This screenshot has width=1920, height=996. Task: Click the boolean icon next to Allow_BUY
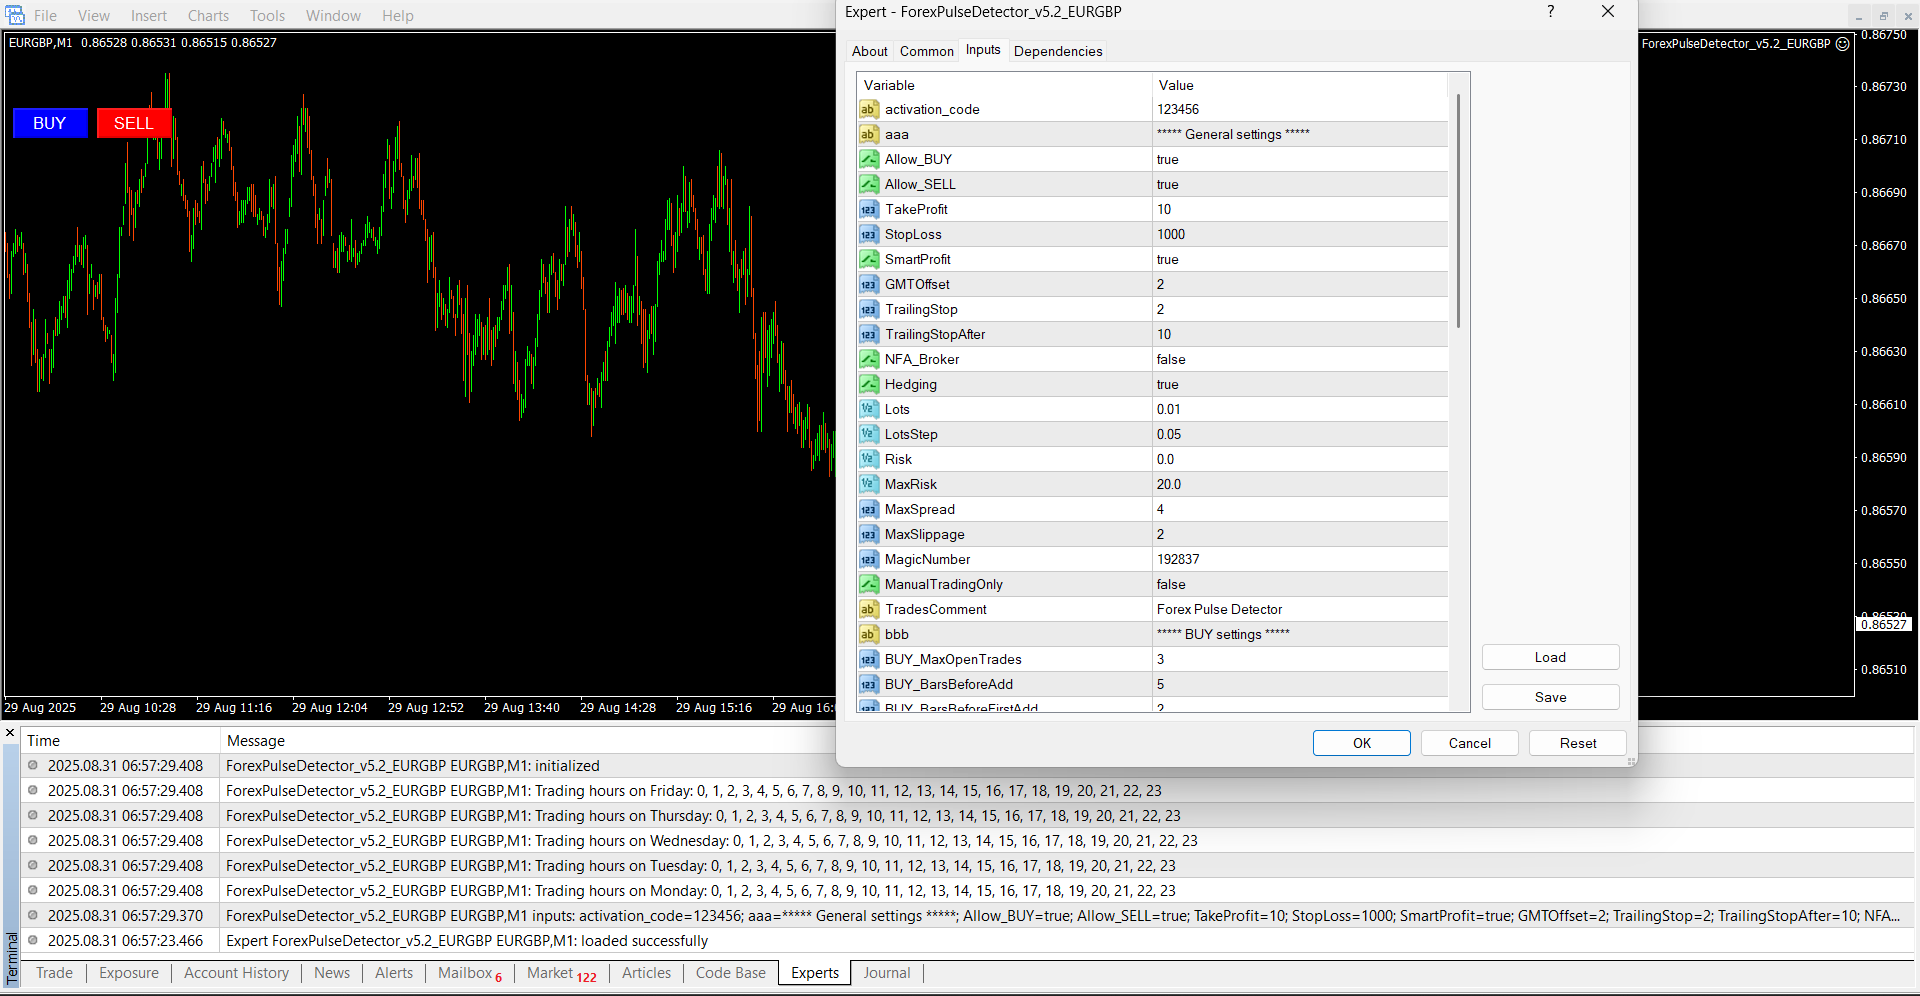point(868,160)
